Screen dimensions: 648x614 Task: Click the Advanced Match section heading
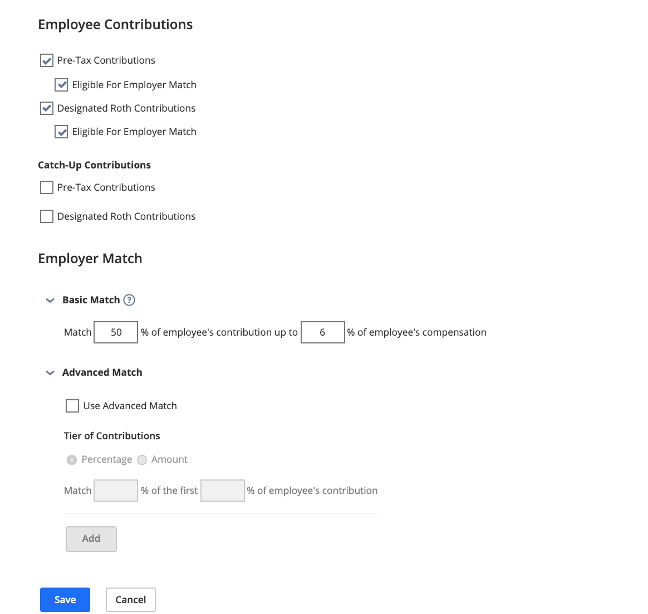click(x=102, y=373)
